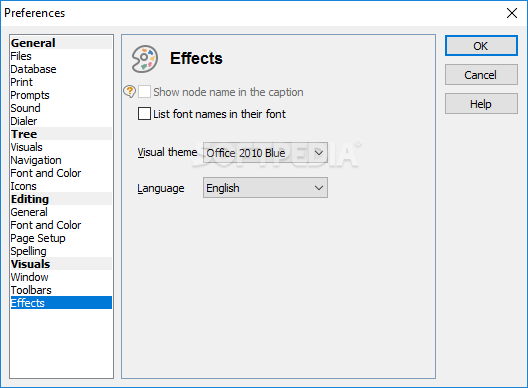Click the Language label
Image resolution: width=528 pixels, height=388 pixels.
point(161,188)
